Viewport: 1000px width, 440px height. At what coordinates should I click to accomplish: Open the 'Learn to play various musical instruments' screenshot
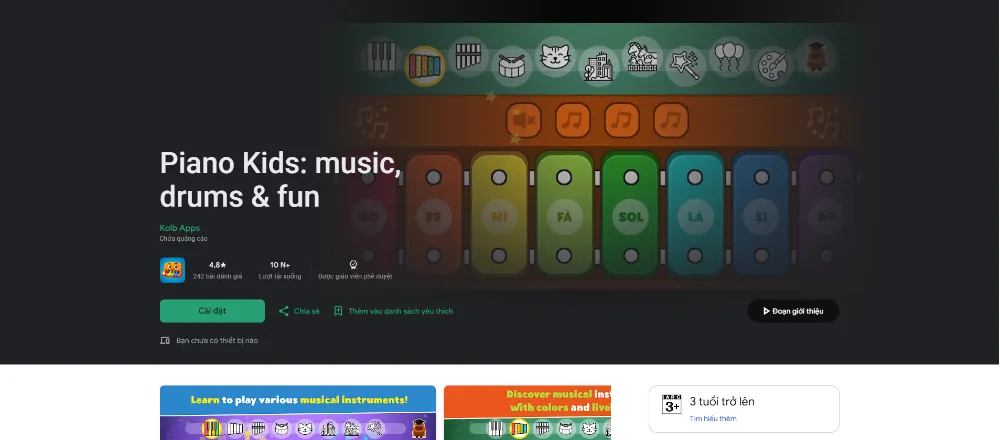click(x=298, y=413)
